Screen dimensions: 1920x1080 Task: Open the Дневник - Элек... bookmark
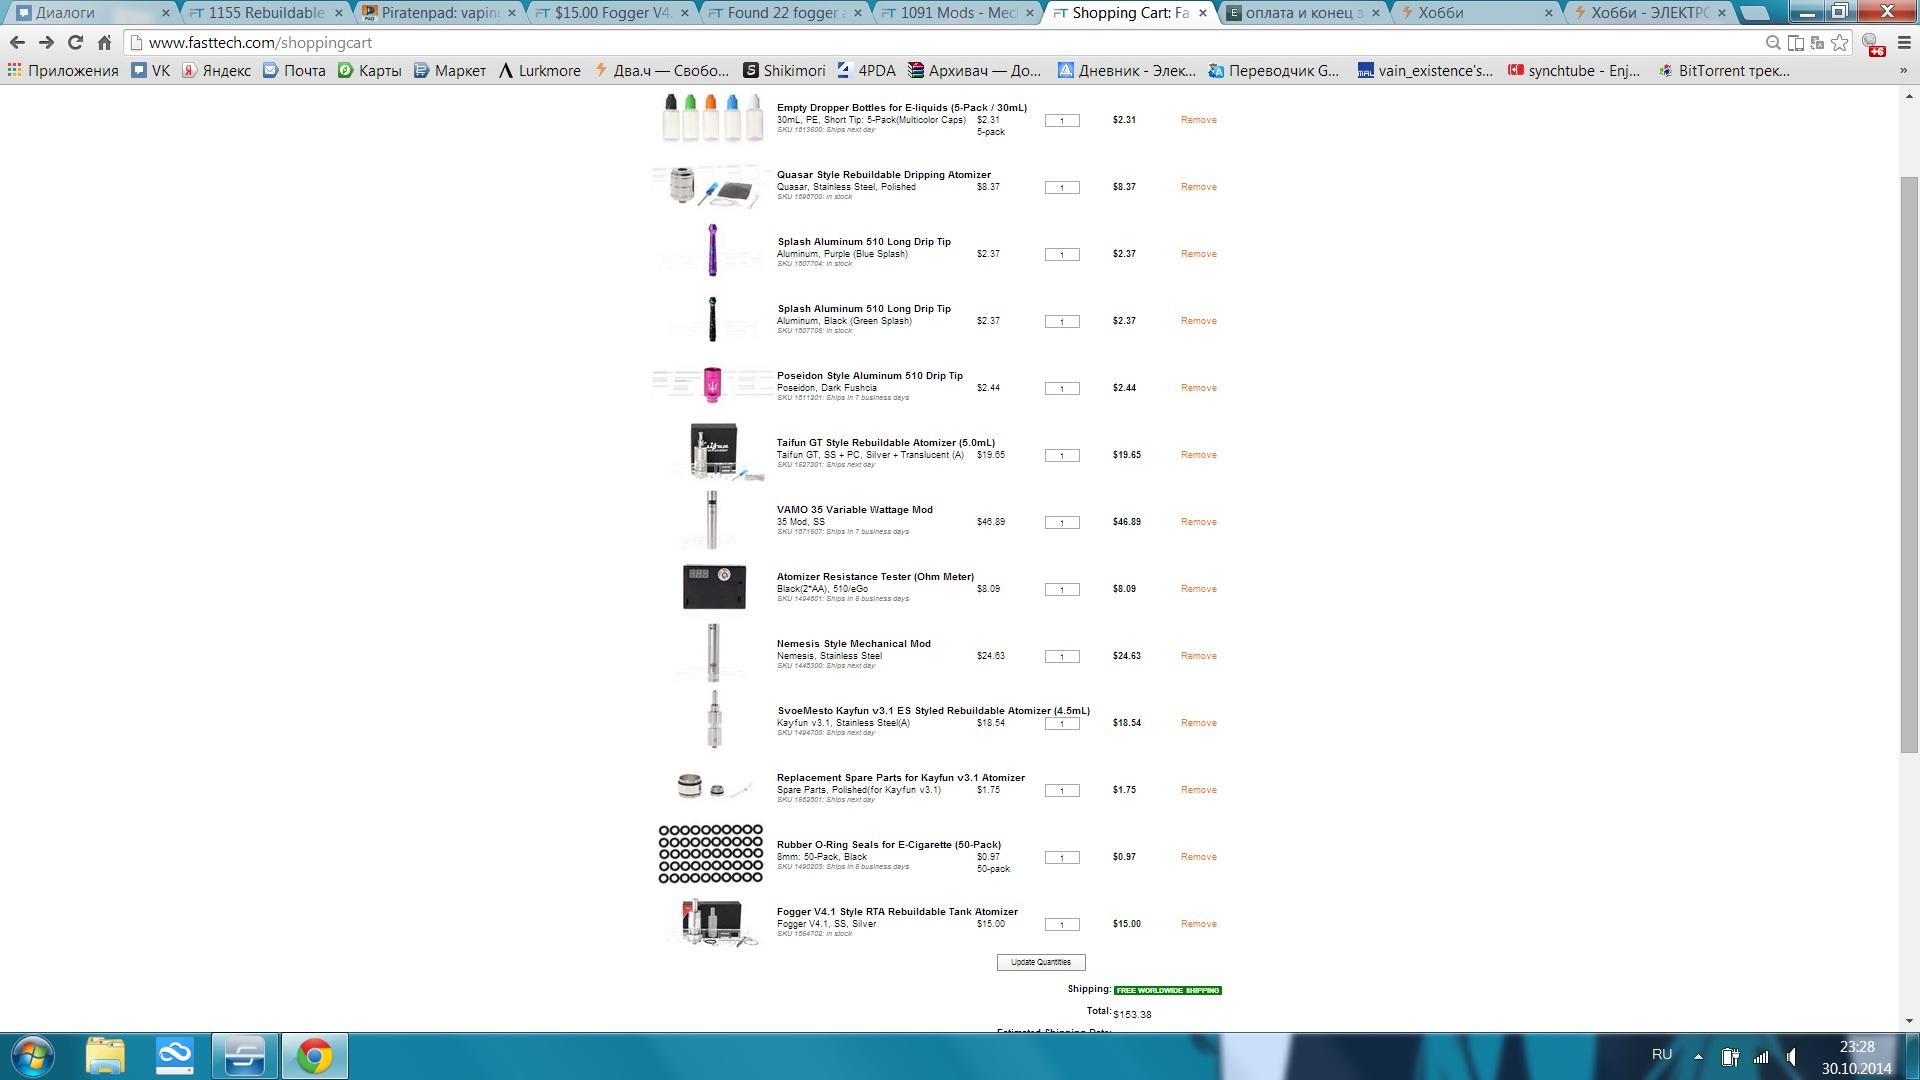click(1127, 71)
